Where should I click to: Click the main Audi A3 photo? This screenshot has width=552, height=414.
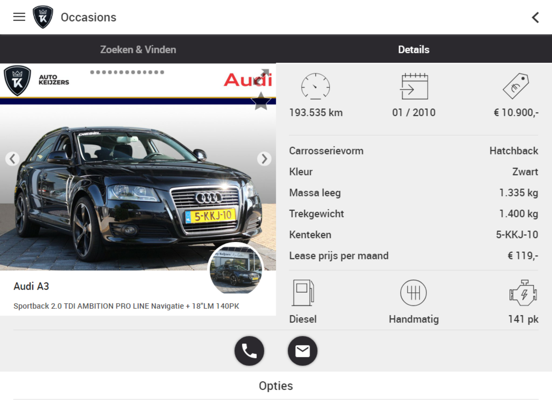(x=138, y=187)
